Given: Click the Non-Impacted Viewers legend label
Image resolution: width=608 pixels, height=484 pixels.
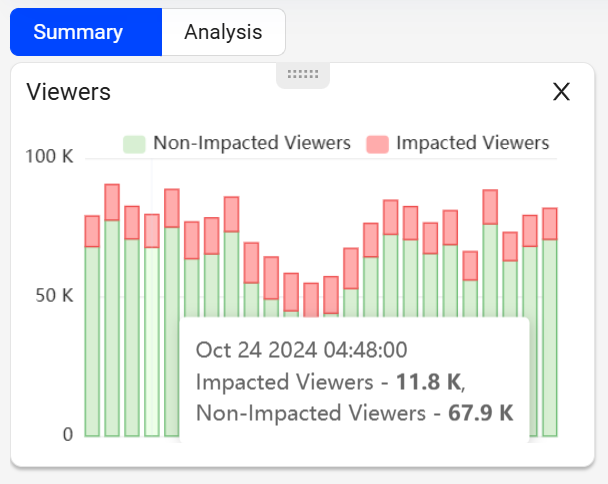Looking at the screenshot, I should tap(252, 143).
